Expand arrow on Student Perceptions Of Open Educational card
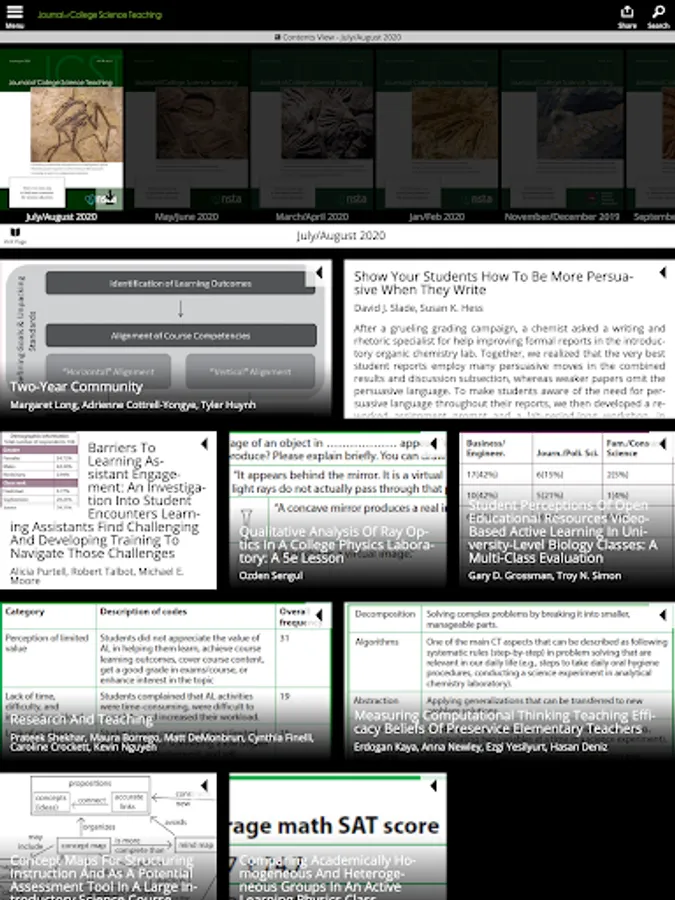This screenshot has width=675, height=900. click(x=663, y=444)
